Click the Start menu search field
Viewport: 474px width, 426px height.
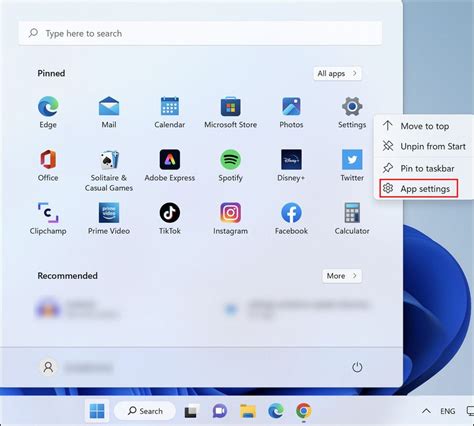point(200,33)
